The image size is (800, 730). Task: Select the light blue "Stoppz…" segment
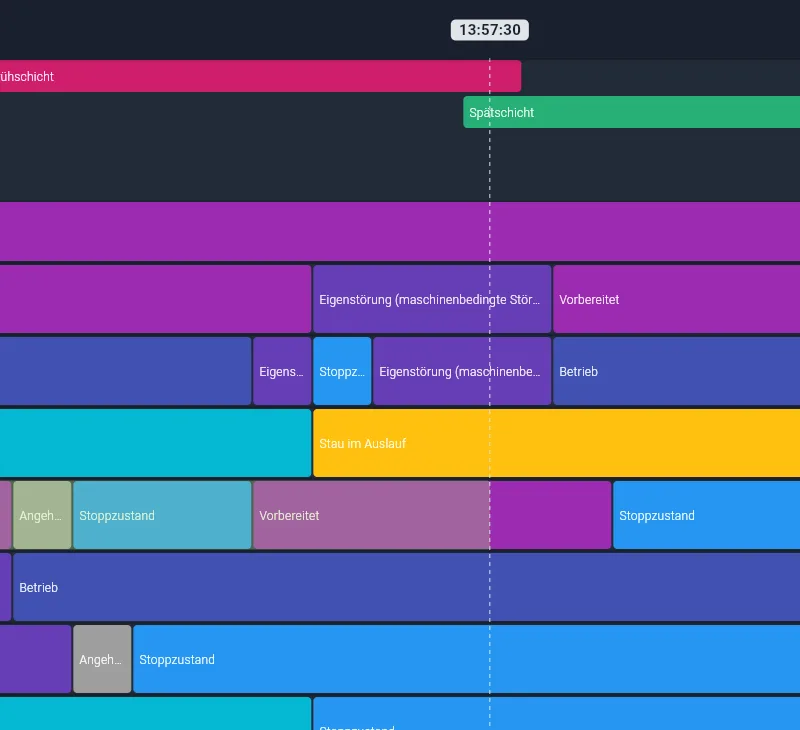pos(342,371)
